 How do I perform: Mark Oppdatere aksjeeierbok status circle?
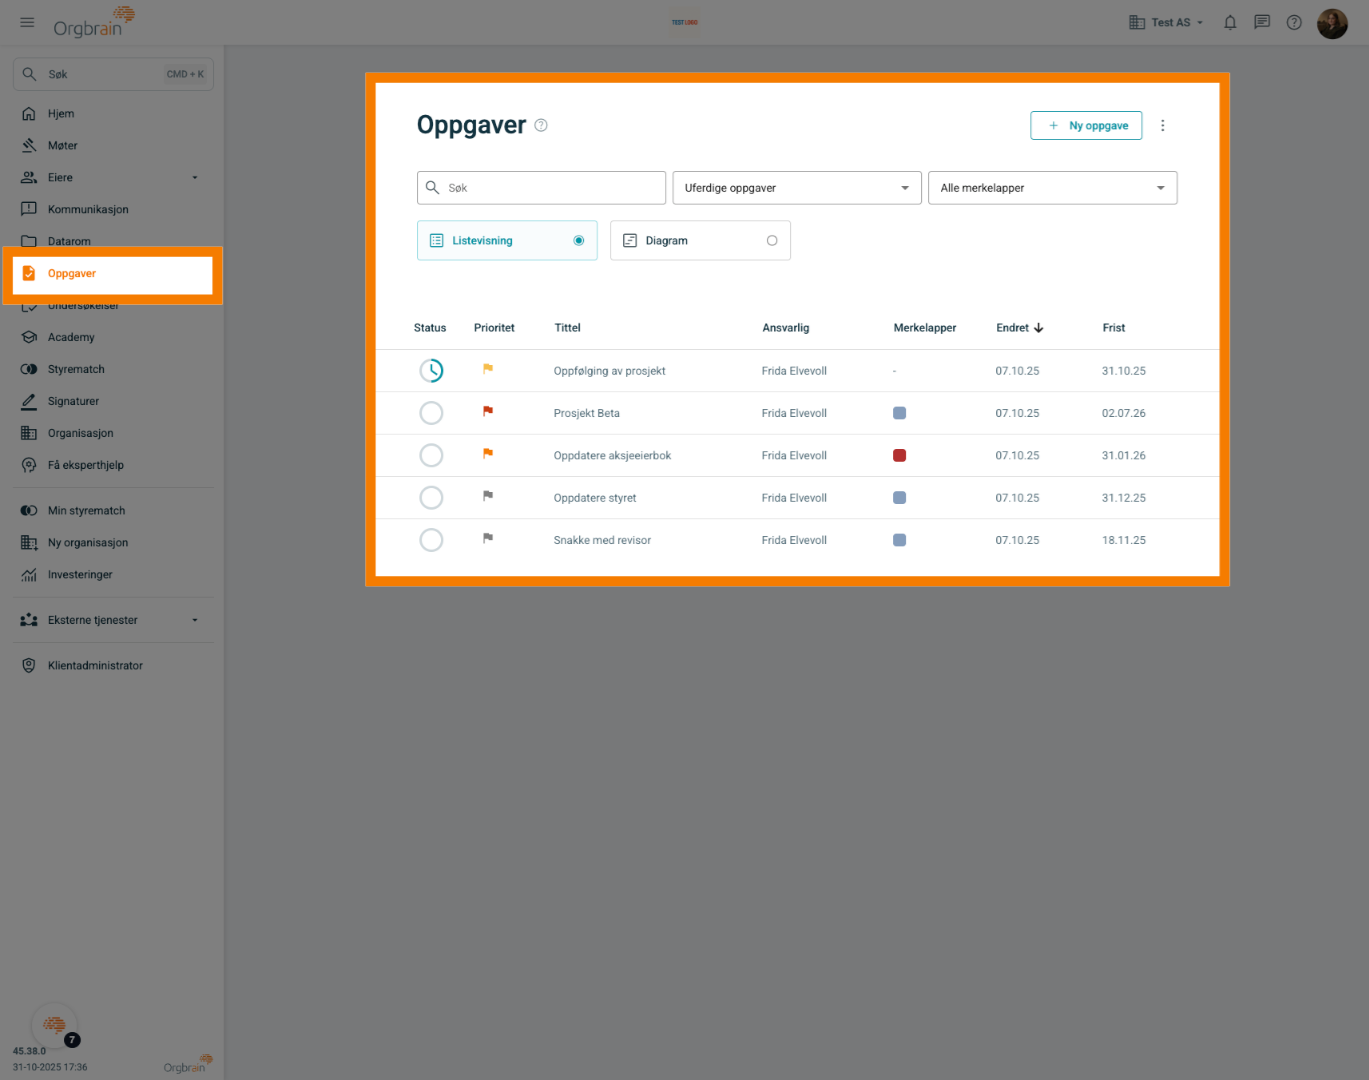[431, 456]
